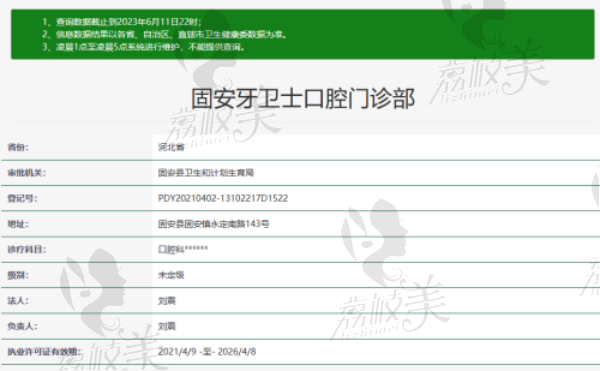
Task: Click the 诊疗科目 label
Action: [x=26, y=249]
